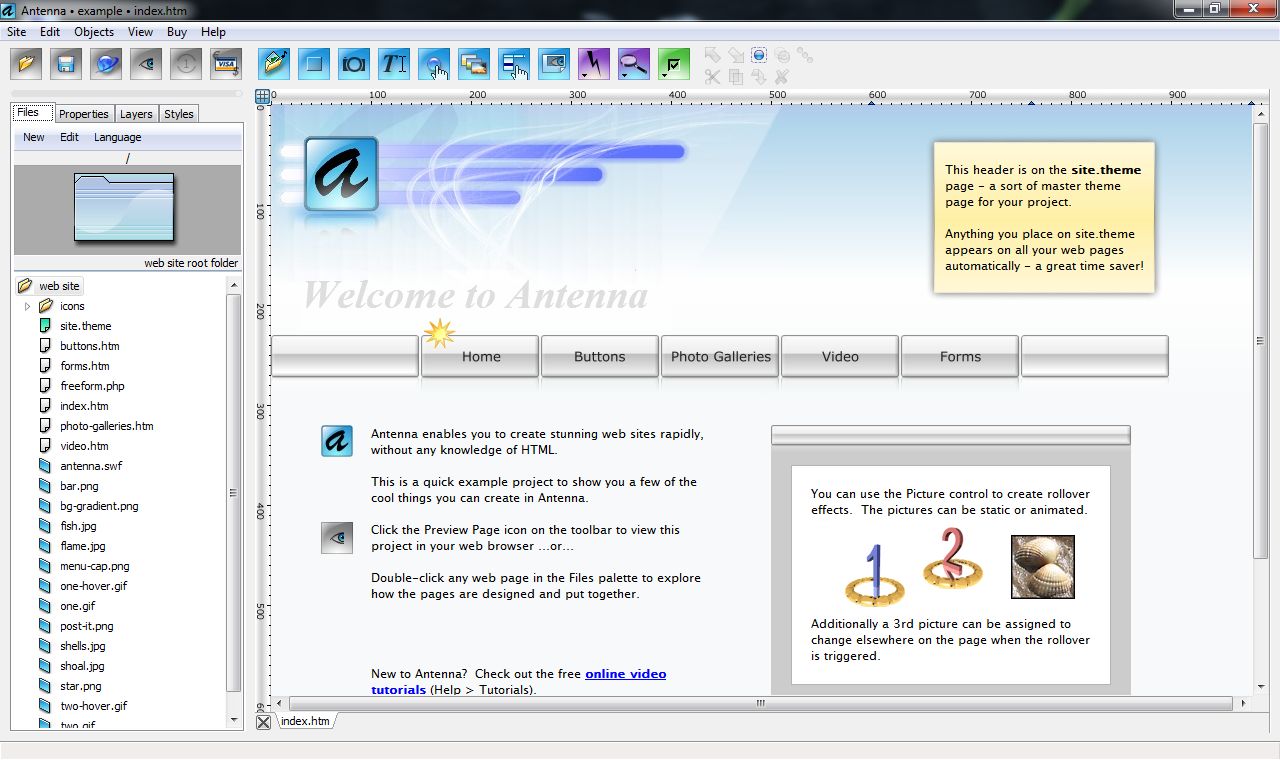The image size is (1280, 760).
Task: Open the green checkbox form tool
Action: [x=674, y=64]
